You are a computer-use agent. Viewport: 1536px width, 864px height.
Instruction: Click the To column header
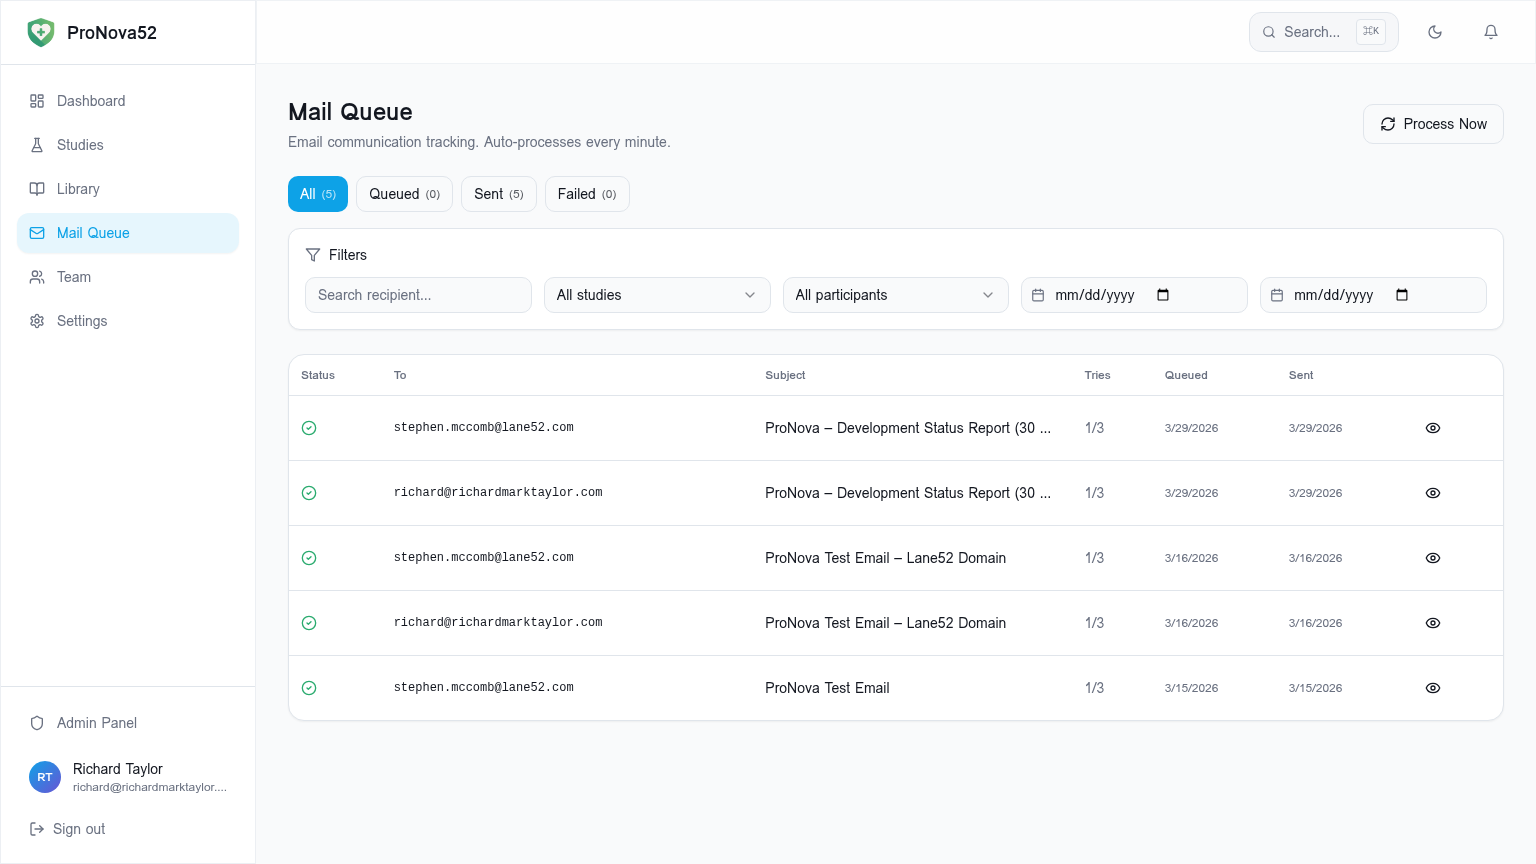pos(400,375)
